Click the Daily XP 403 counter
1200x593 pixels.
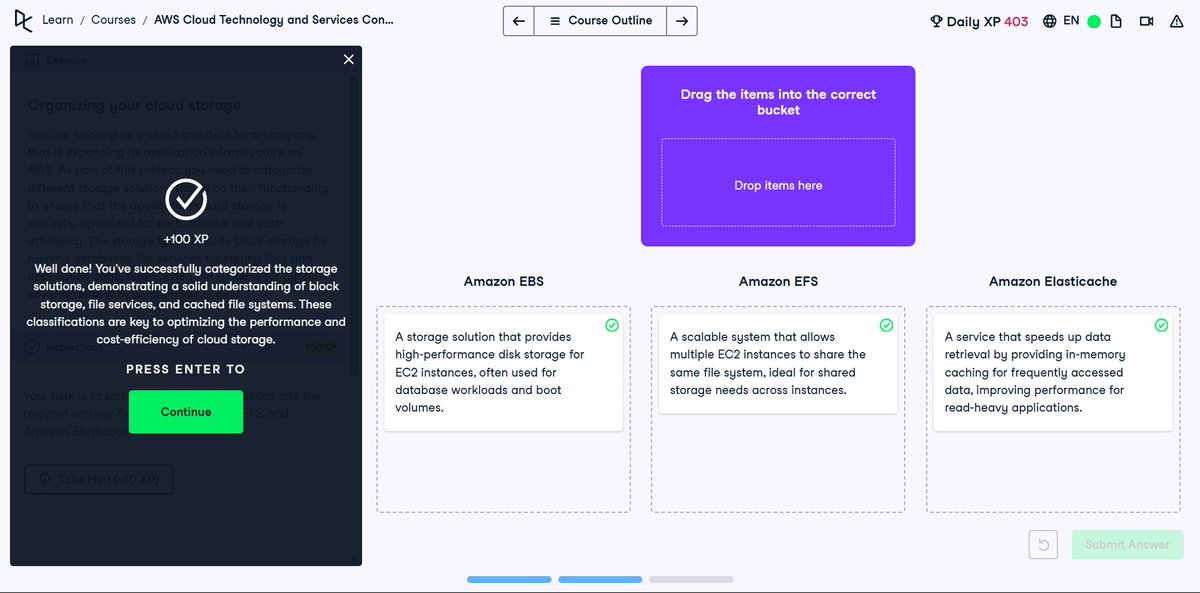[979, 21]
